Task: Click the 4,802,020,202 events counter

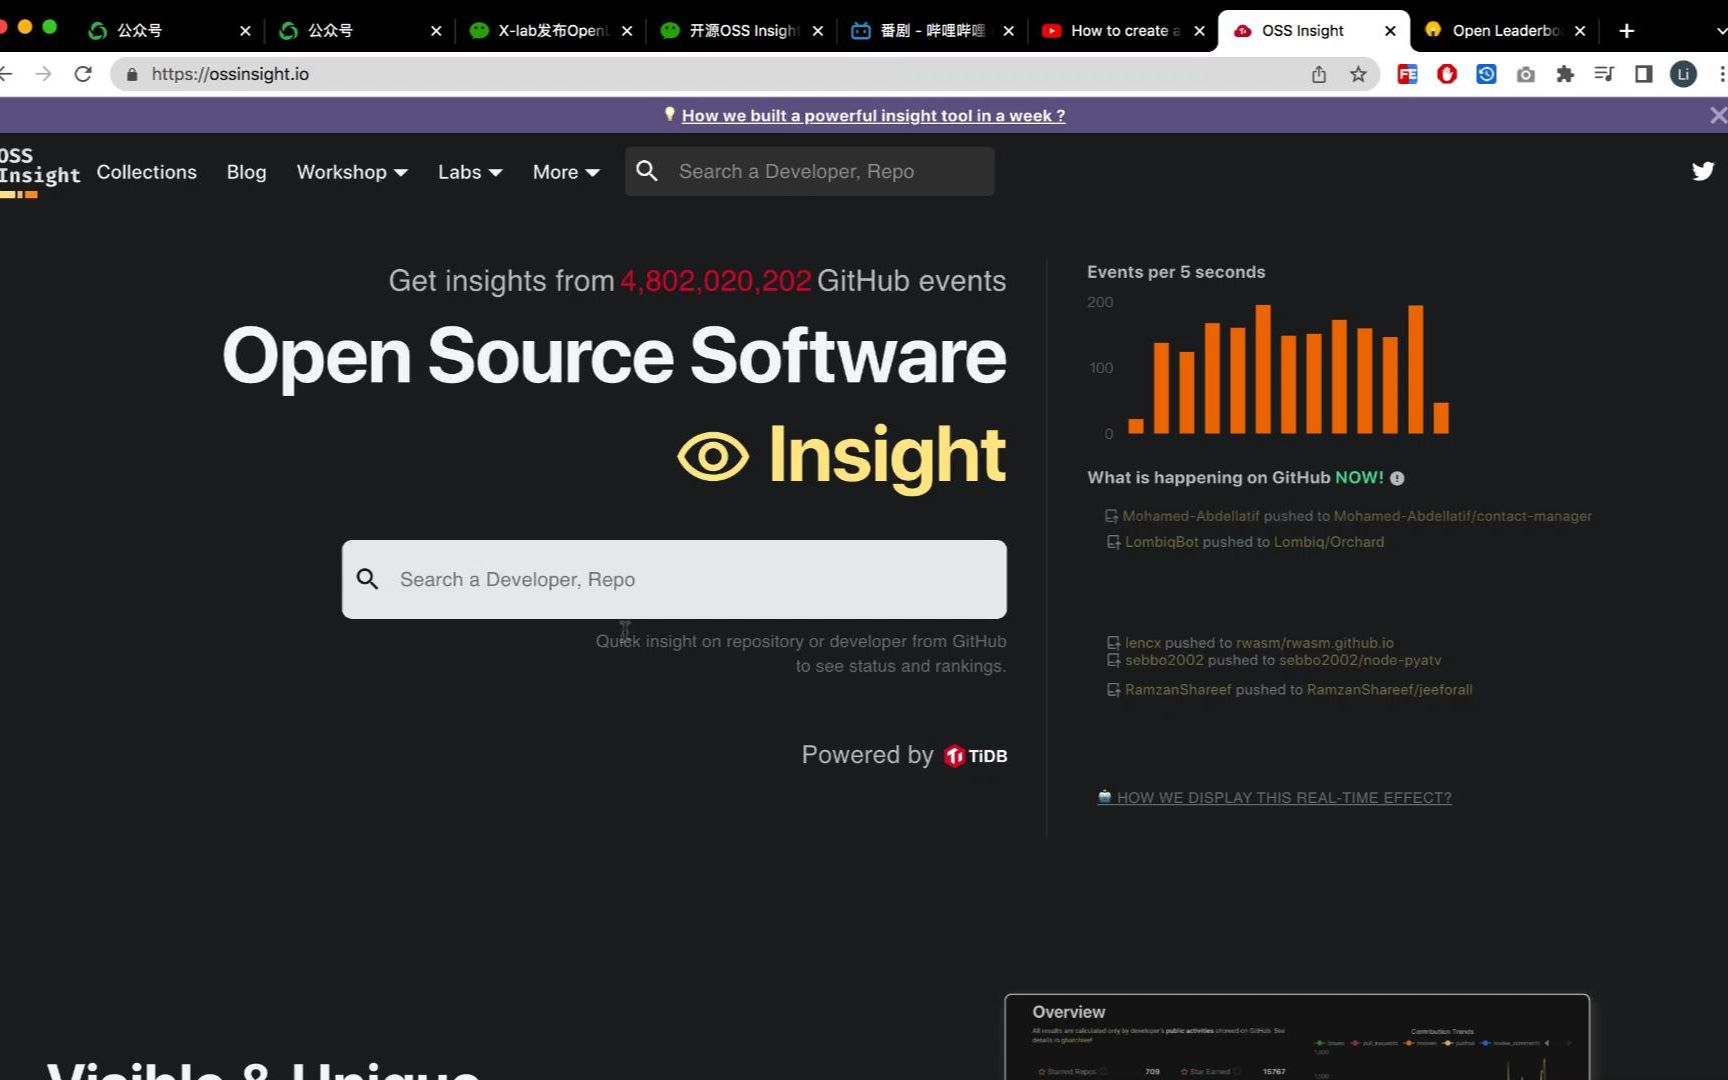Action: pos(715,281)
